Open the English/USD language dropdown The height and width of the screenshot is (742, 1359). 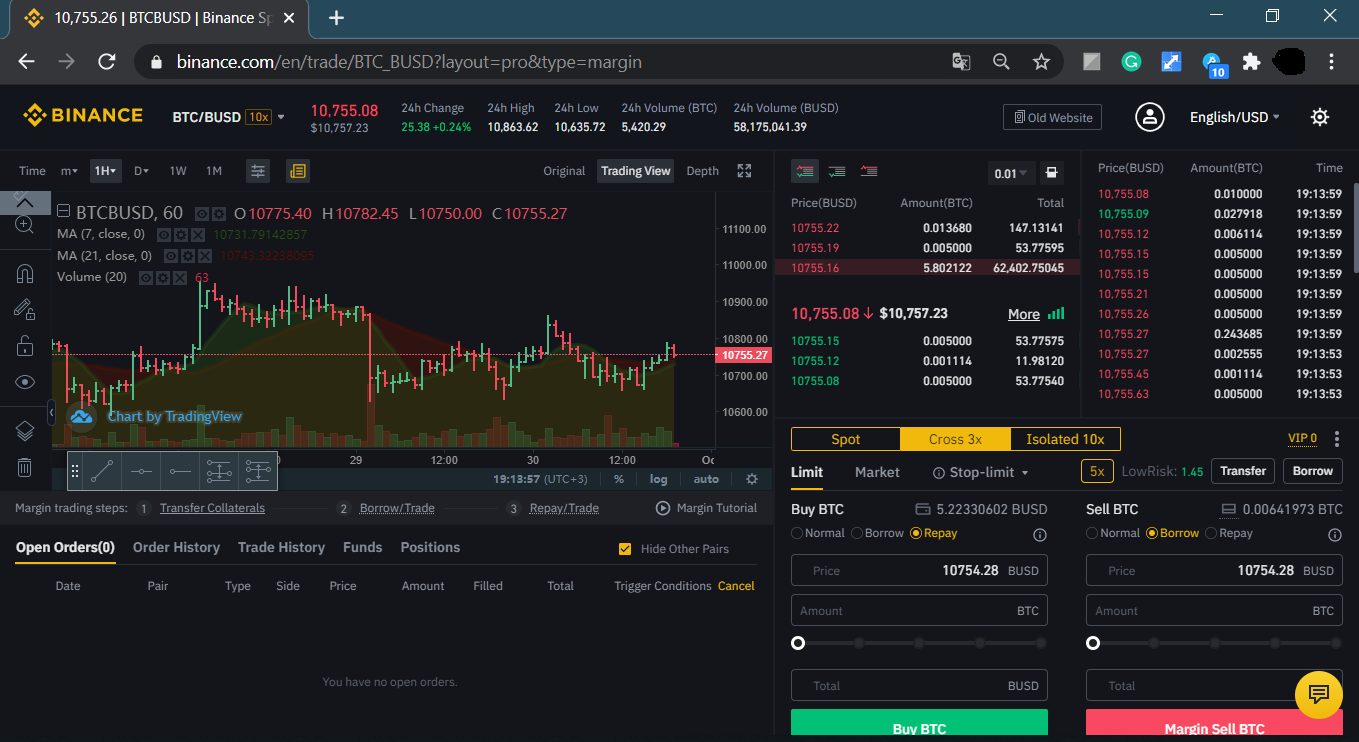[x=1234, y=117]
